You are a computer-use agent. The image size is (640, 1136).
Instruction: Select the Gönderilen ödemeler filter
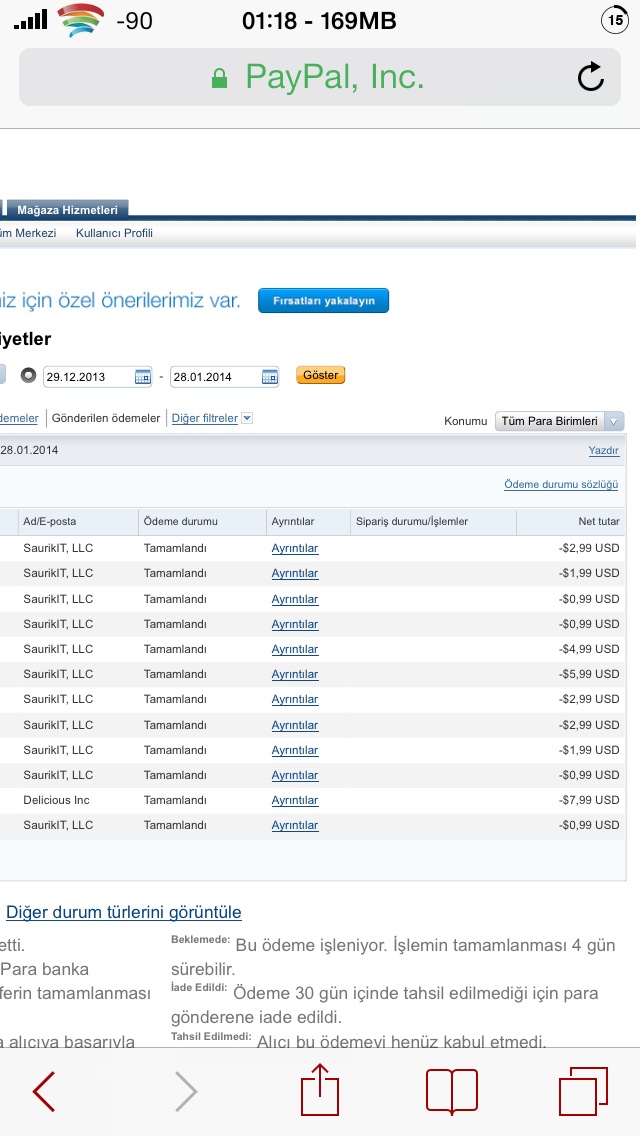click(x=106, y=418)
